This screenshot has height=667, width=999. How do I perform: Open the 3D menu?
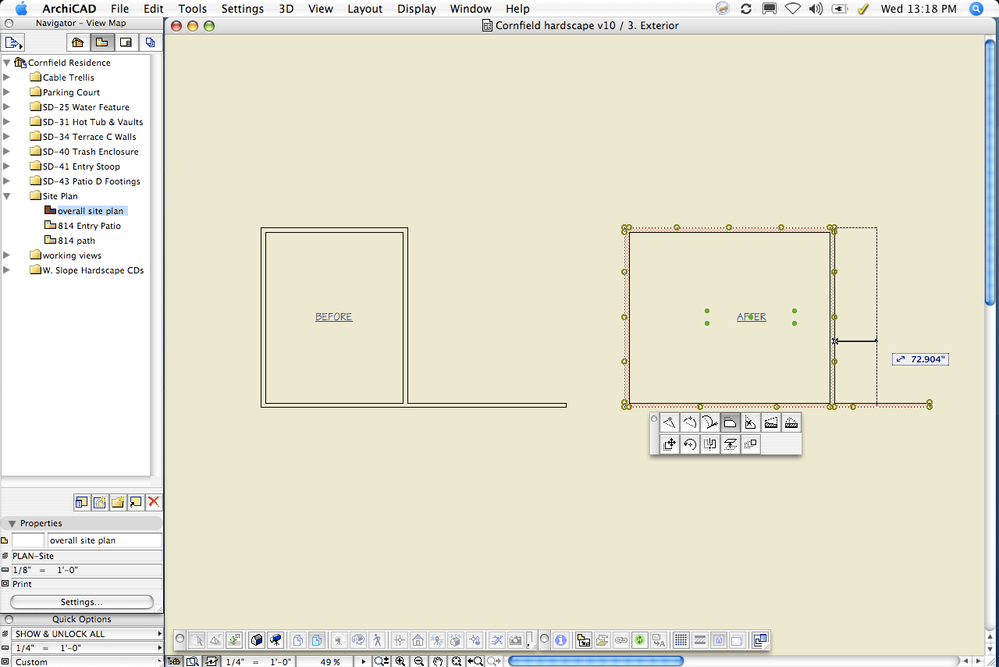(x=286, y=9)
